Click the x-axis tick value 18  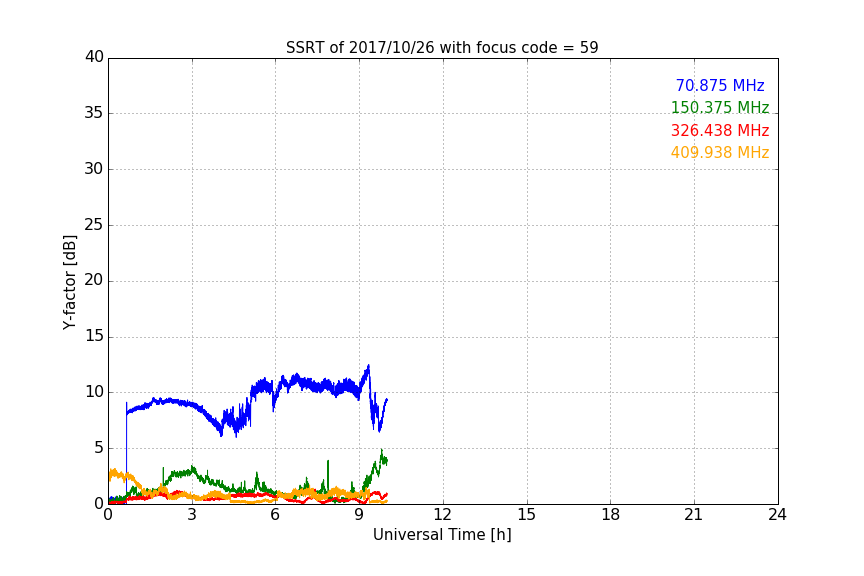tap(610, 515)
